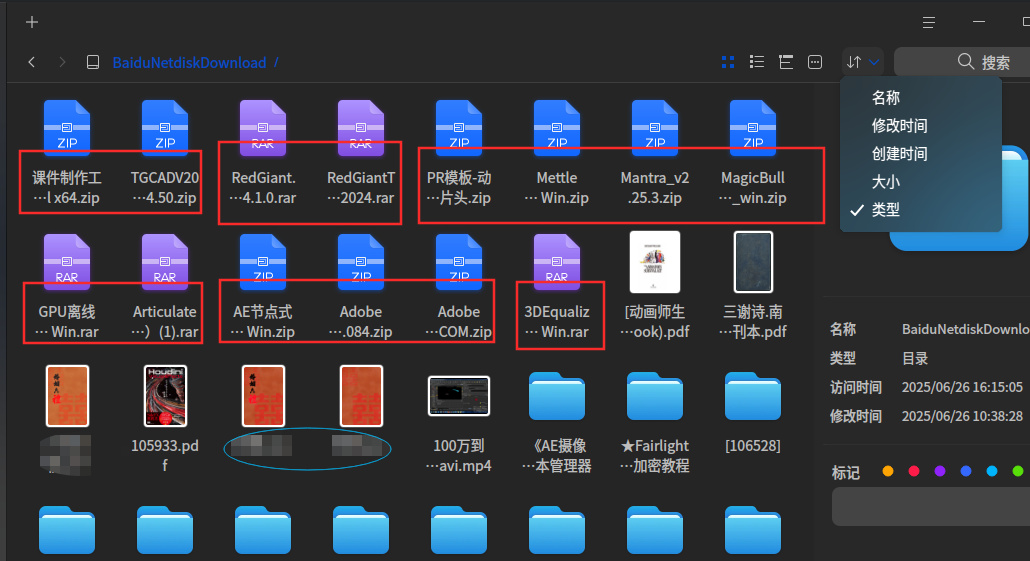Sort files by 修改时间
Image resolution: width=1030 pixels, height=561 pixels.
point(920,125)
